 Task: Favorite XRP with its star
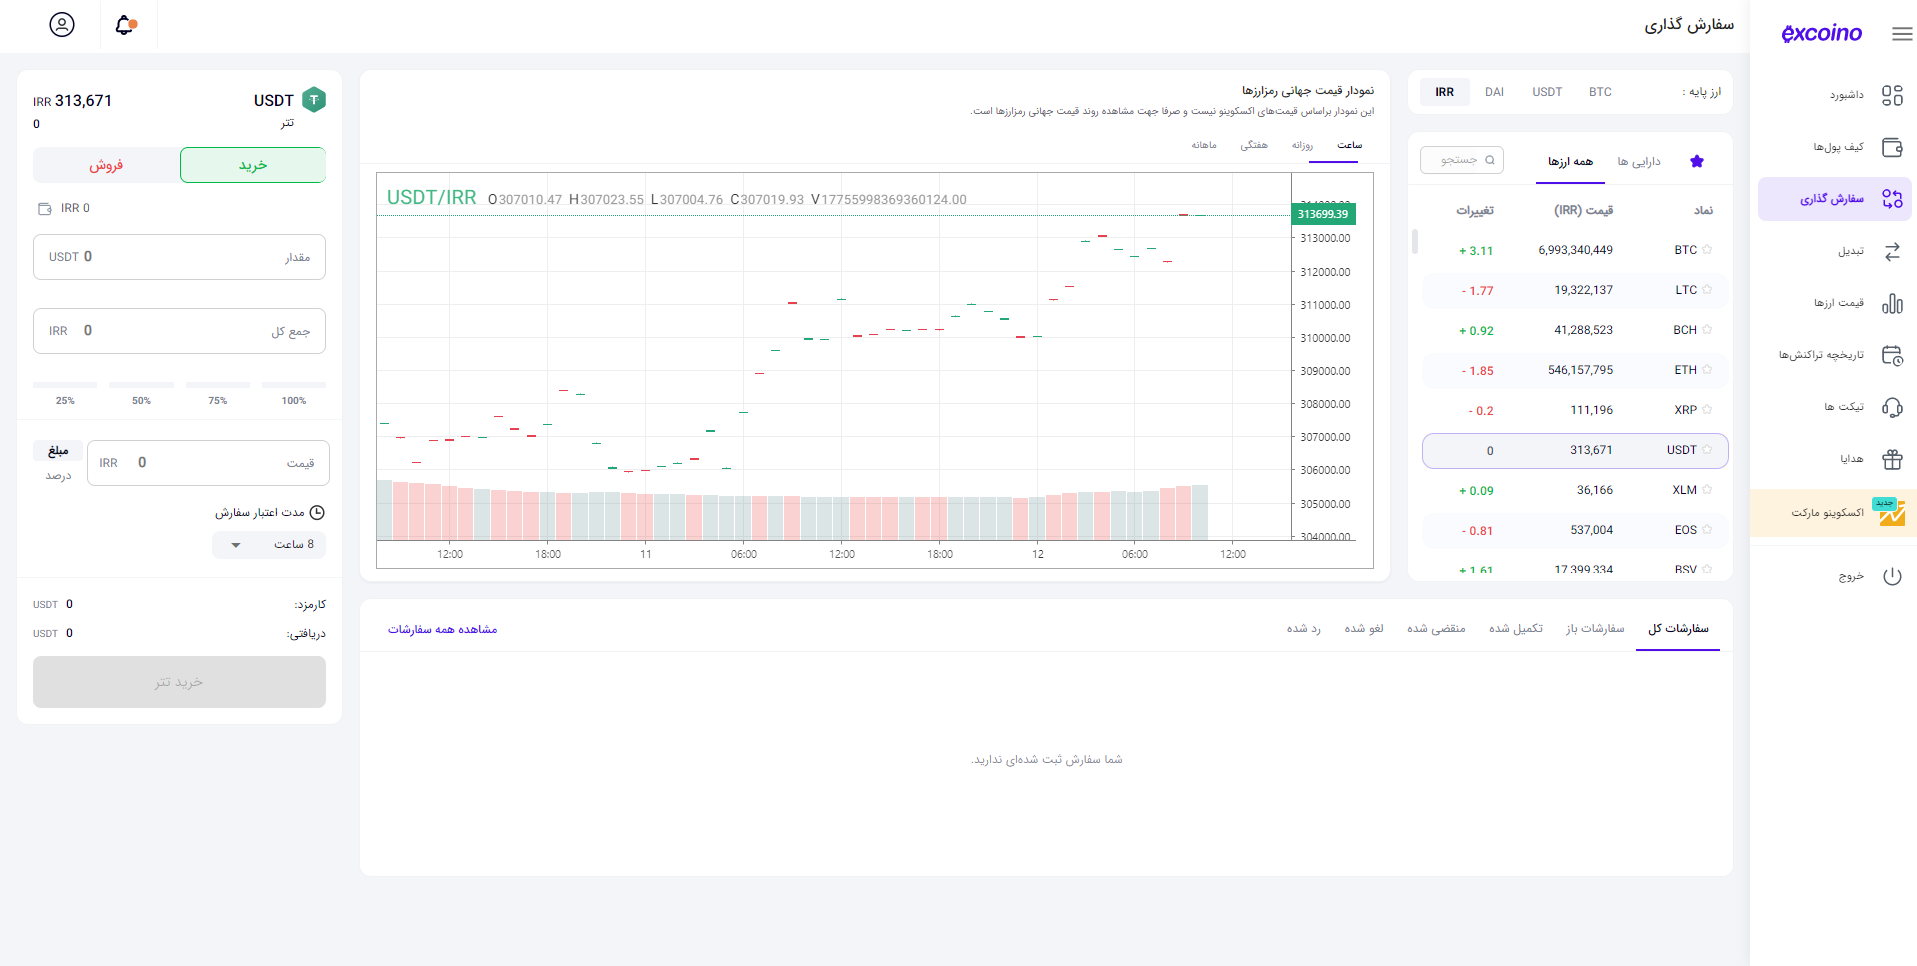1707,410
